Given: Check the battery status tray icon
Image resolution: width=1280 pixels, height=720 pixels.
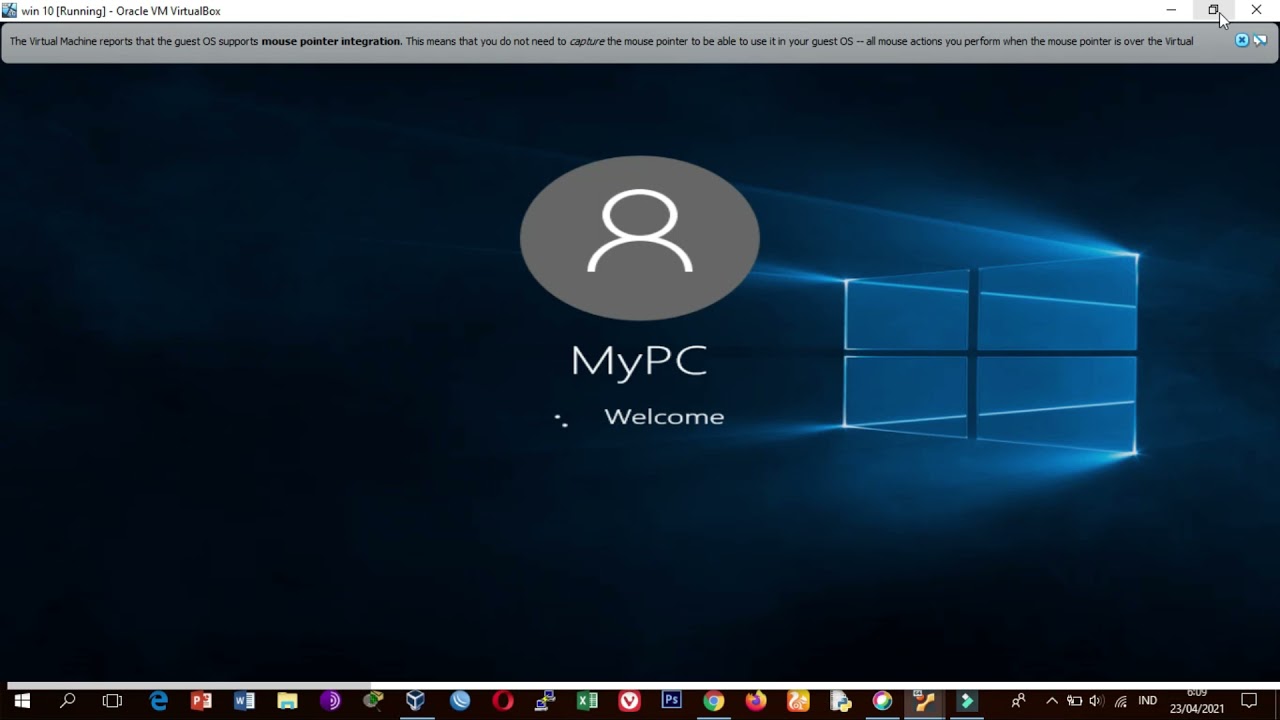Looking at the screenshot, I should point(1074,701).
